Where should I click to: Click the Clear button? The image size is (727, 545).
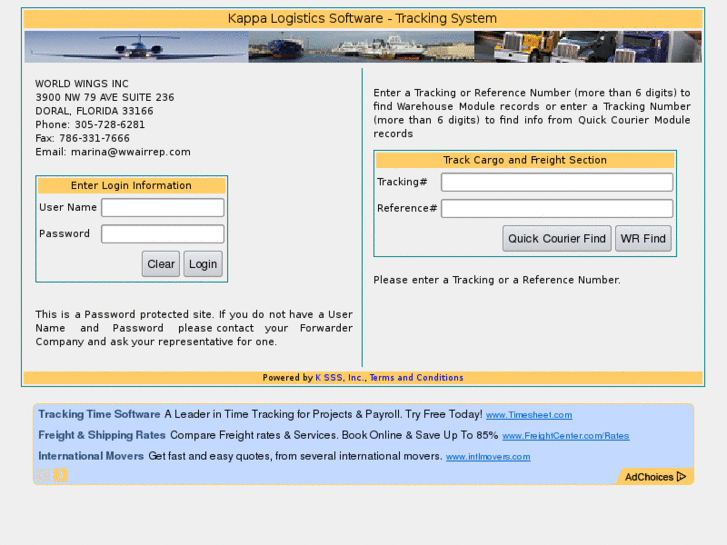click(x=161, y=264)
